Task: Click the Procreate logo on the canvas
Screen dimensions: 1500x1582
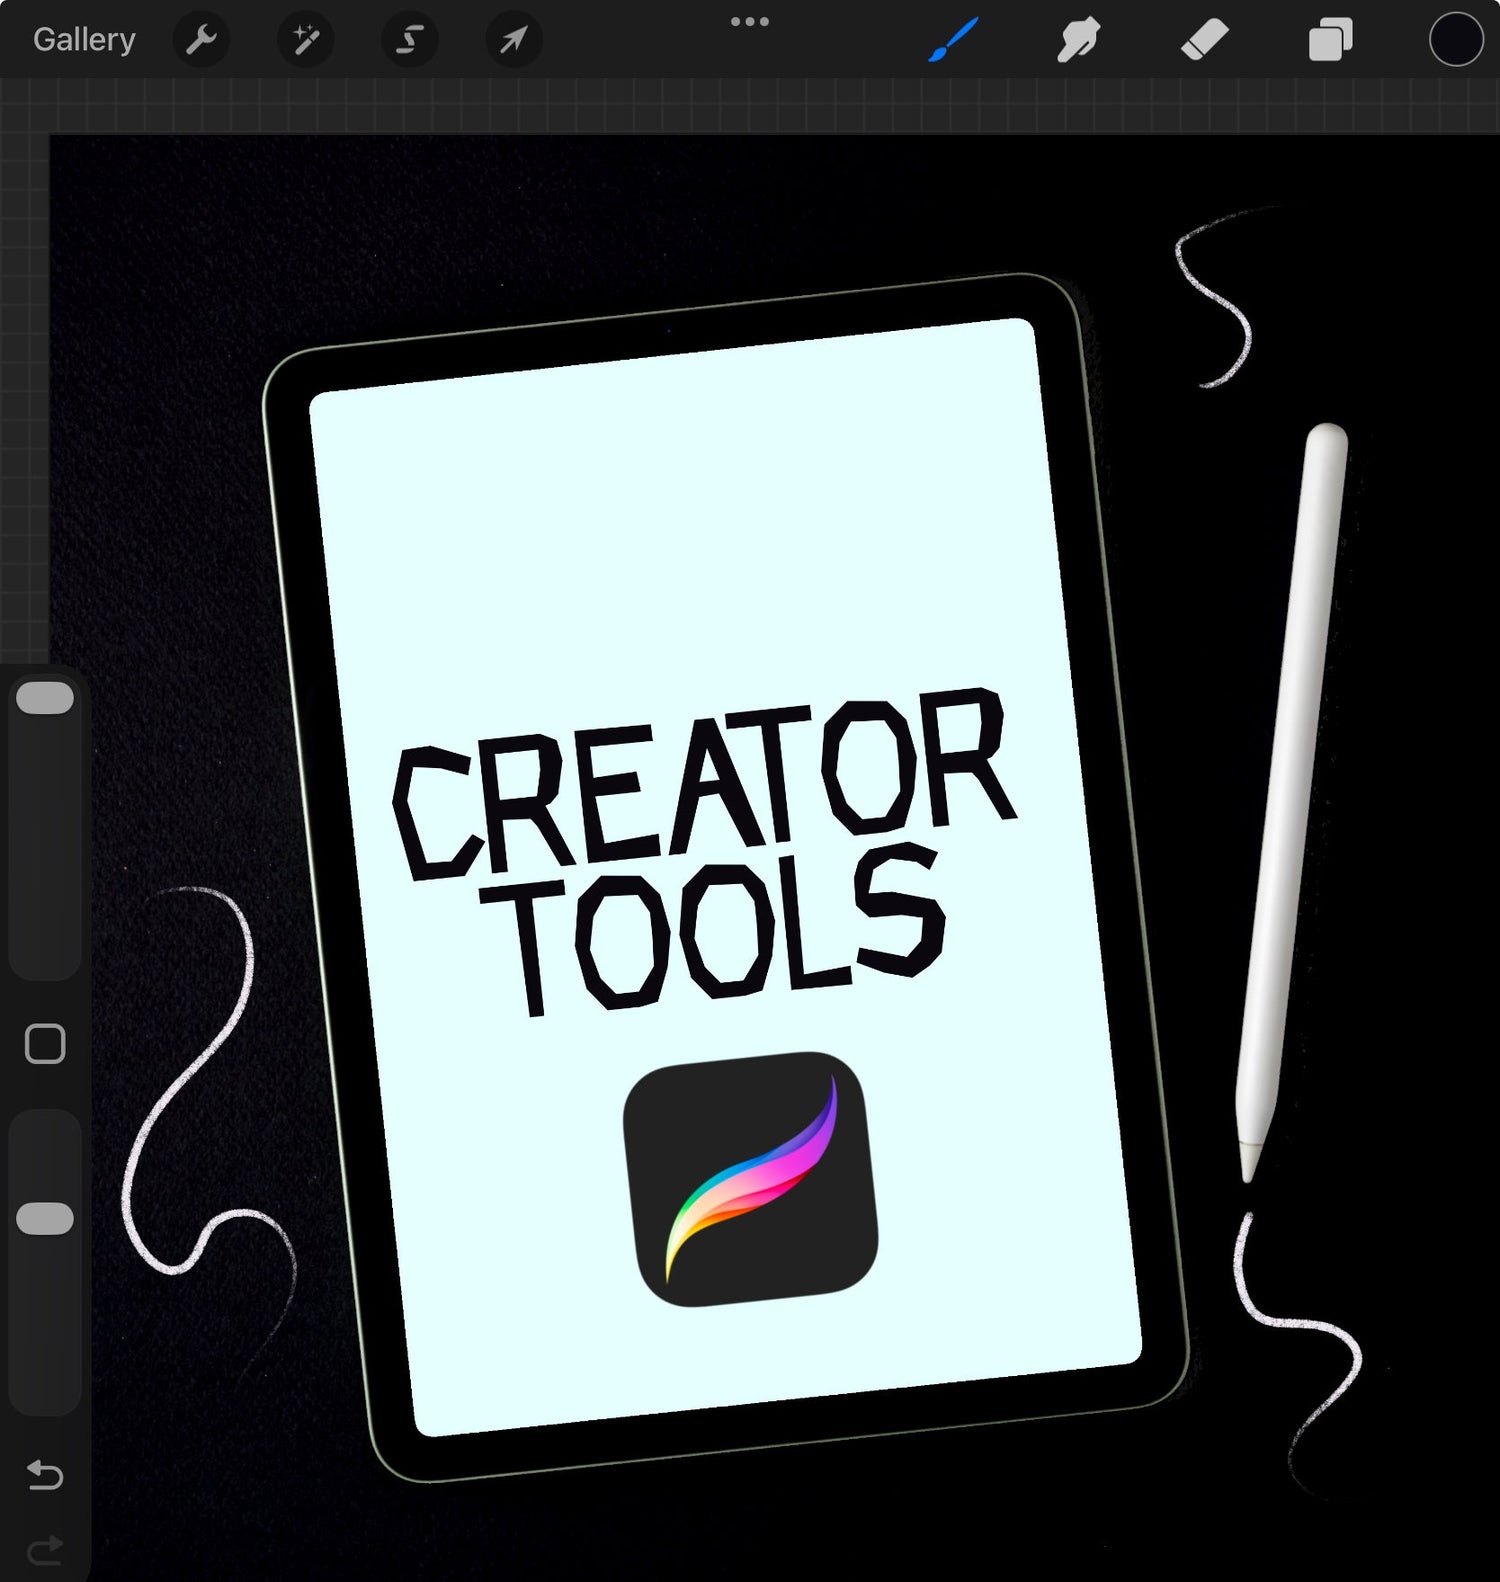Action: pyautogui.click(x=750, y=1179)
